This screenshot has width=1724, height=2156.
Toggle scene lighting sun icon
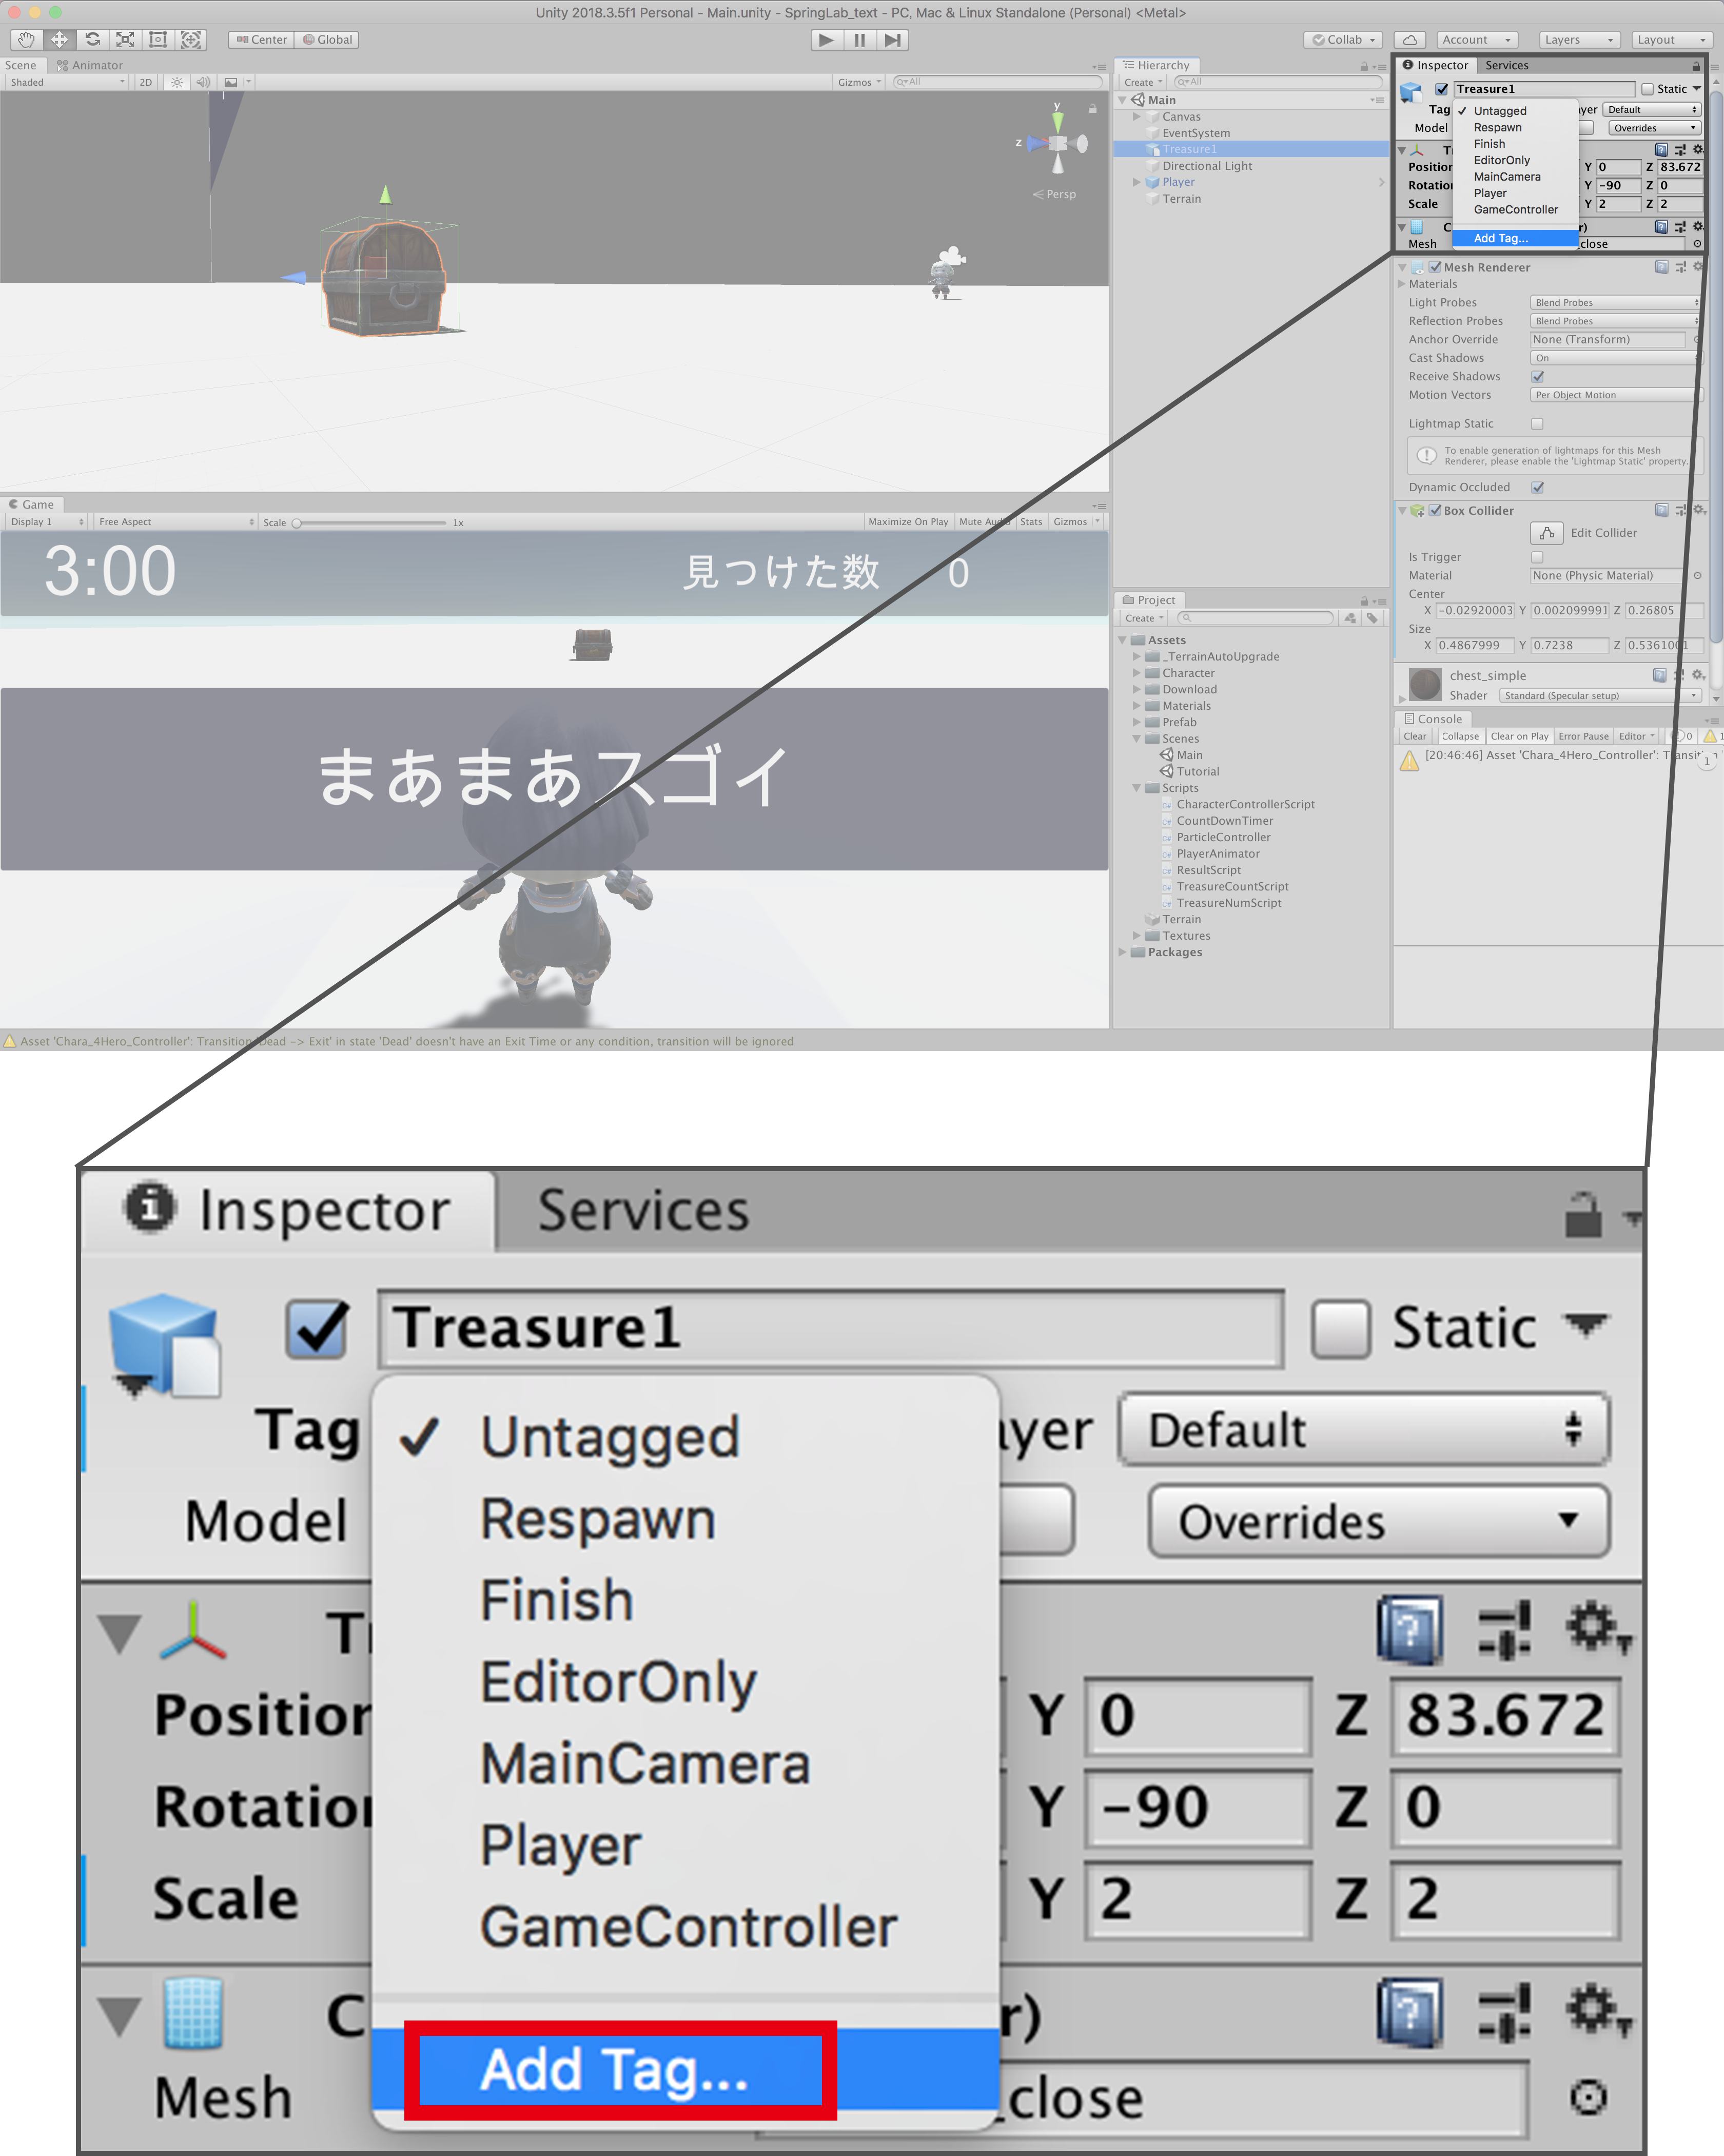coord(177,83)
